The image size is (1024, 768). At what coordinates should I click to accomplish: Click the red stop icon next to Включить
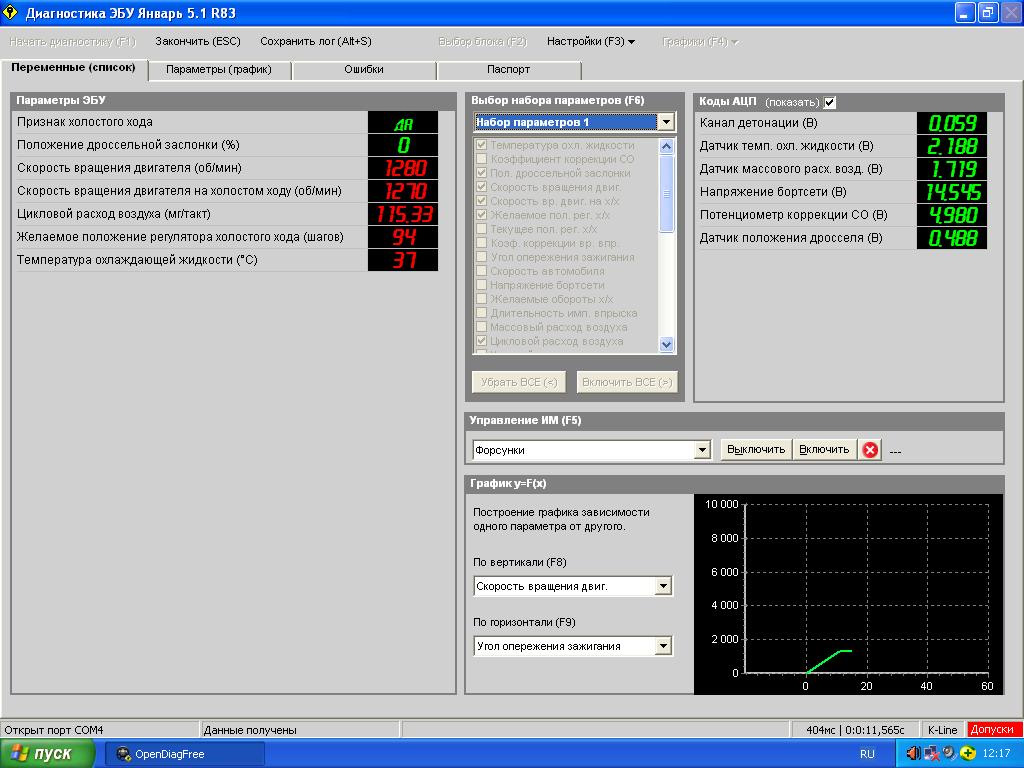pos(870,450)
